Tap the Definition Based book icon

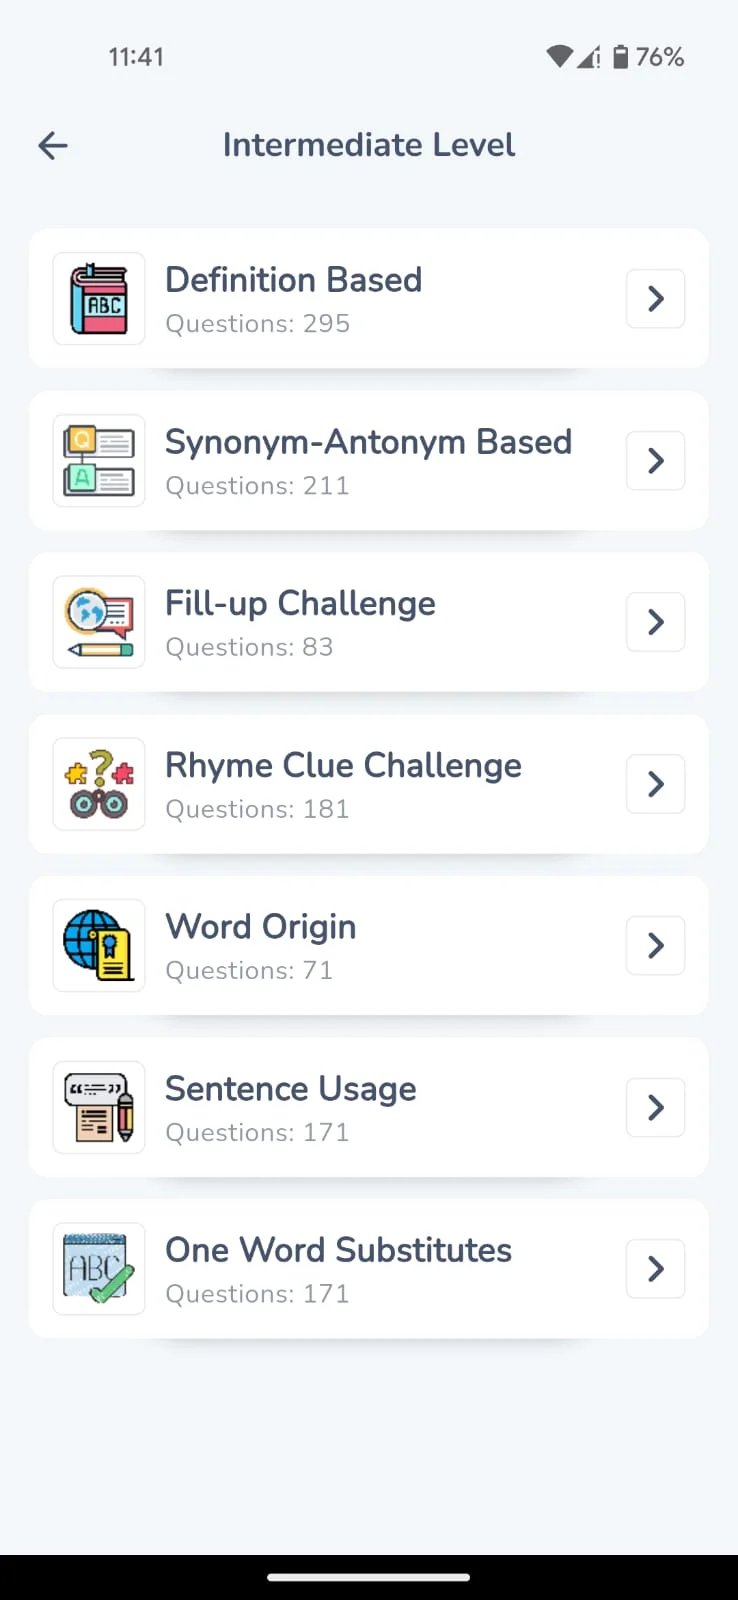click(x=99, y=299)
